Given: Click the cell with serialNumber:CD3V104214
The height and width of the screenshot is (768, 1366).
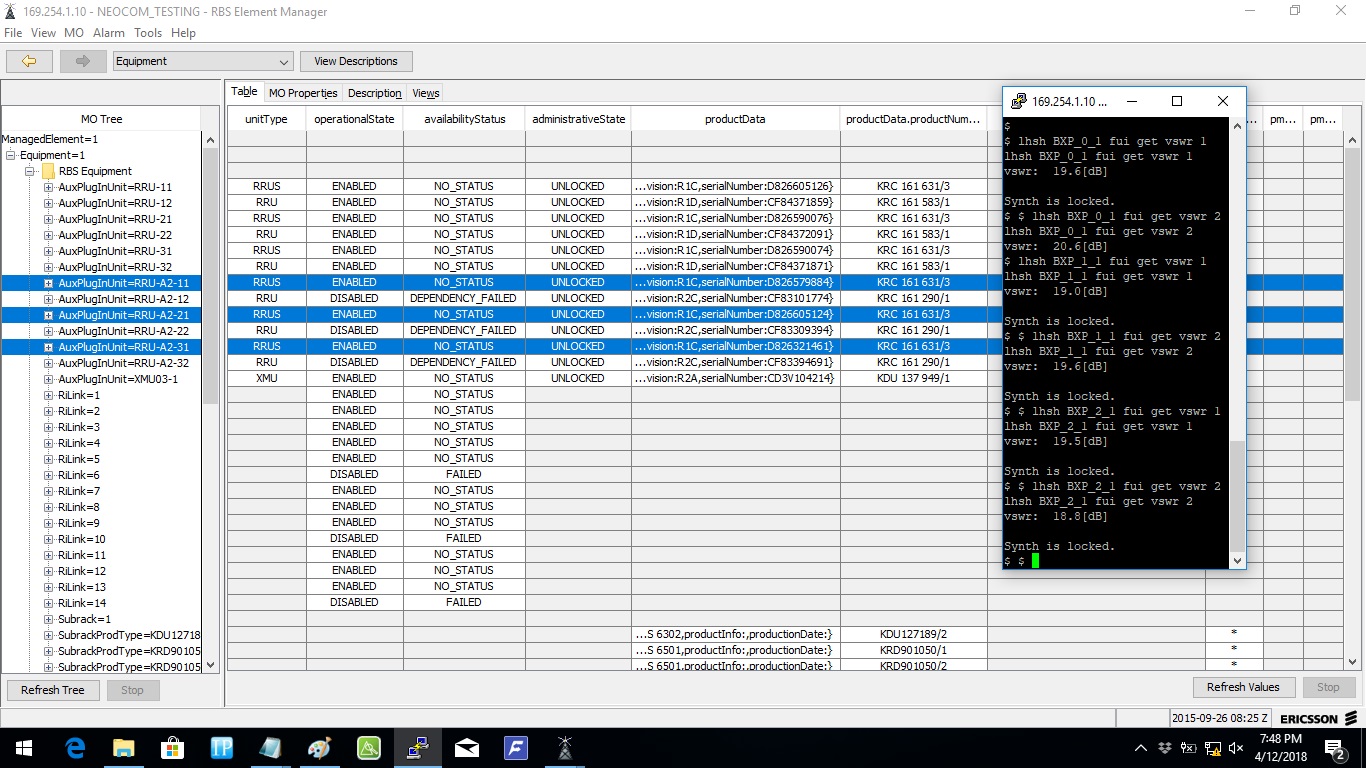Looking at the screenshot, I should click(x=735, y=379).
